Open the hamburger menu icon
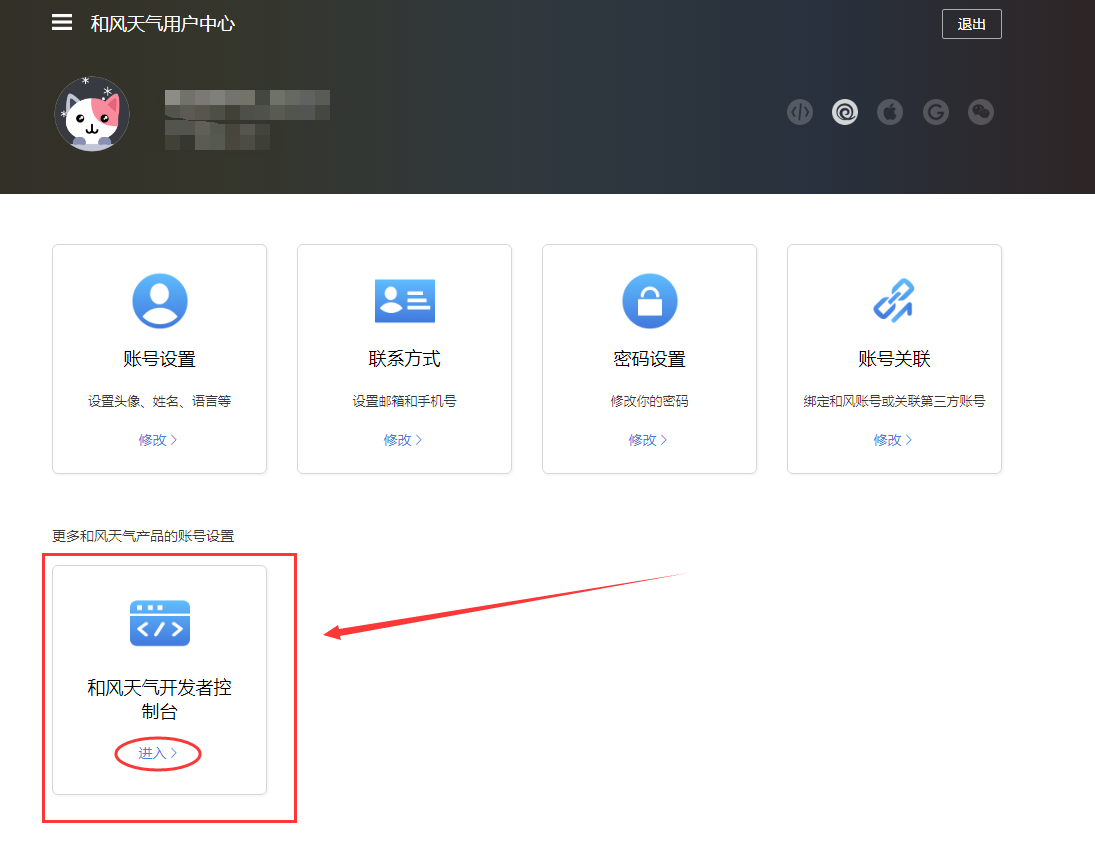 [x=61, y=22]
